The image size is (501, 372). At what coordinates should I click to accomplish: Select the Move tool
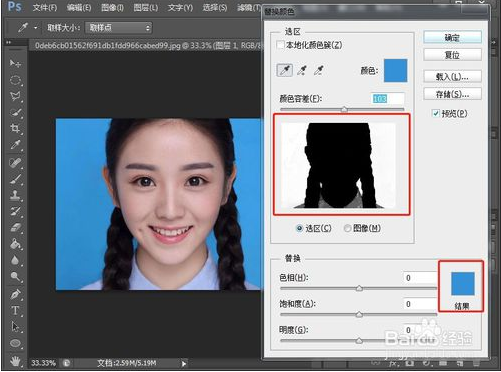click(x=15, y=63)
